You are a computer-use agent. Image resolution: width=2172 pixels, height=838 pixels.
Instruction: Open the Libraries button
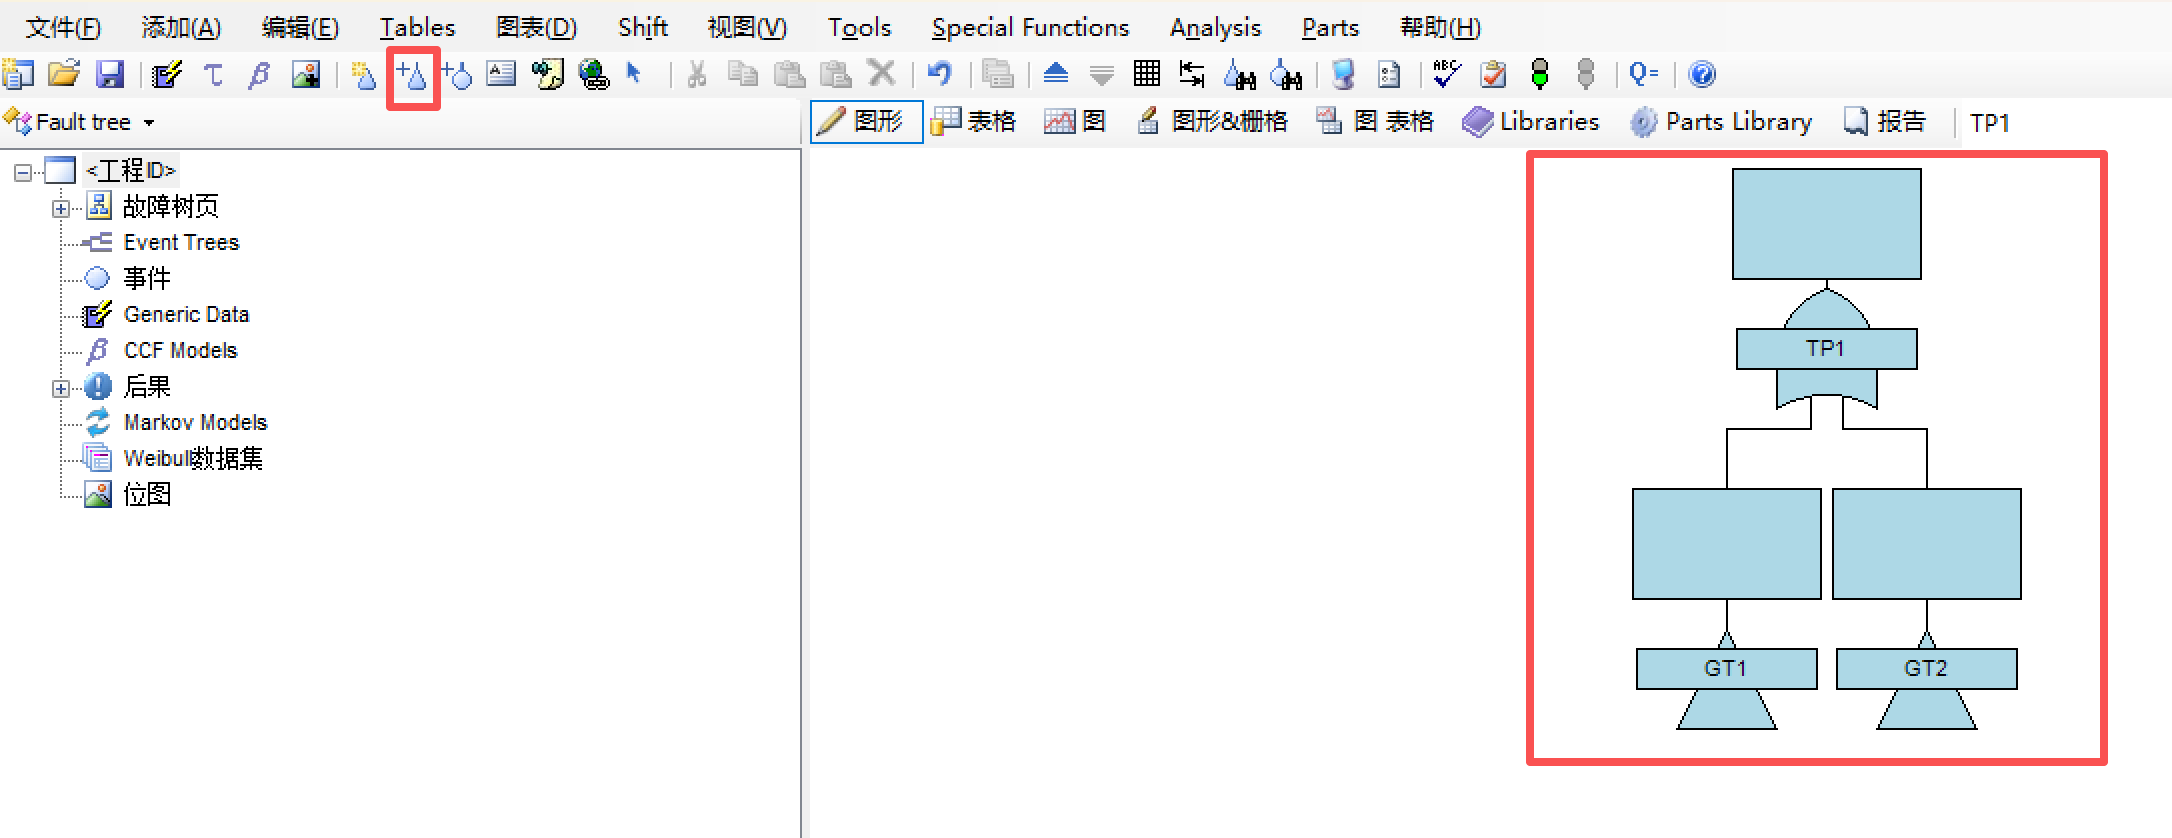(x=1530, y=122)
